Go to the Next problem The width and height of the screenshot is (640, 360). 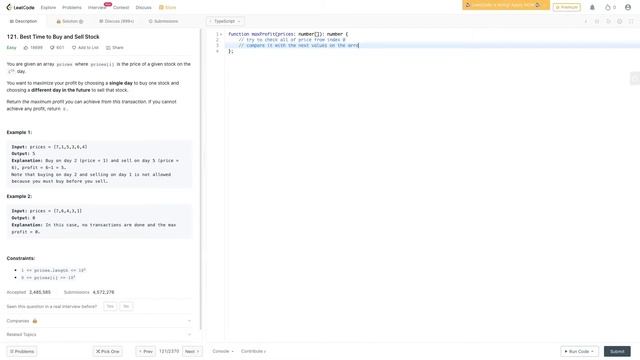click(192, 351)
